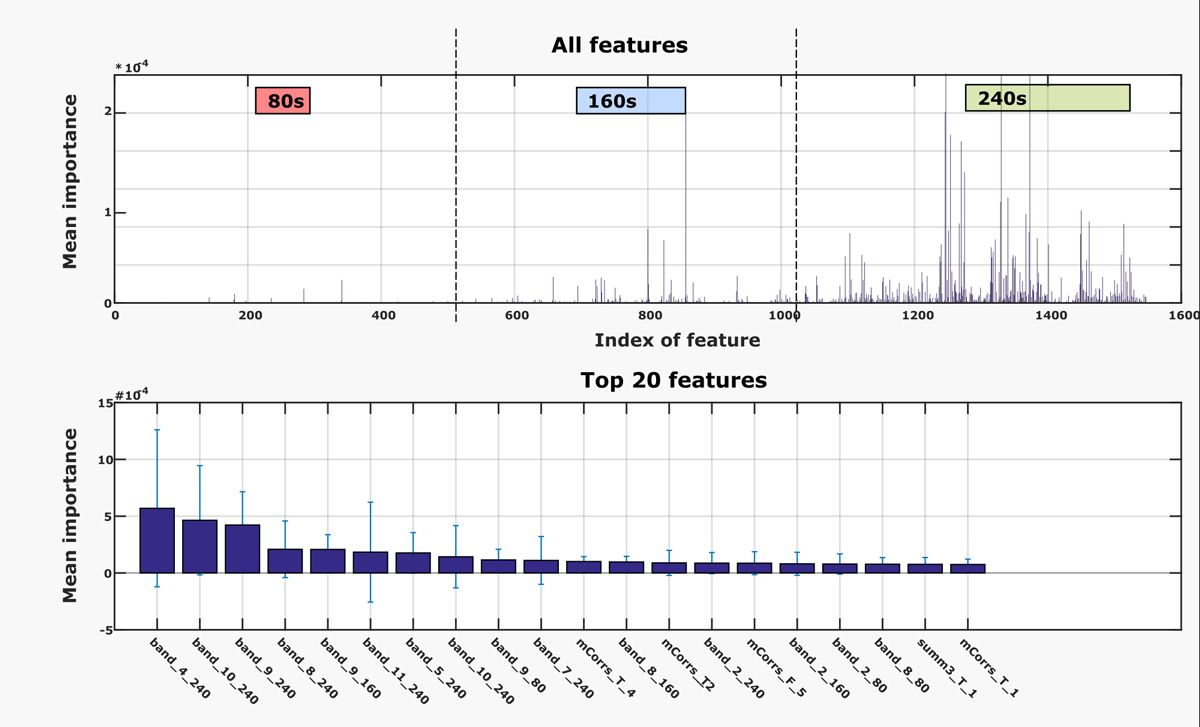
Task: Click the tallest spike in the 160s region
Action: click(685, 210)
